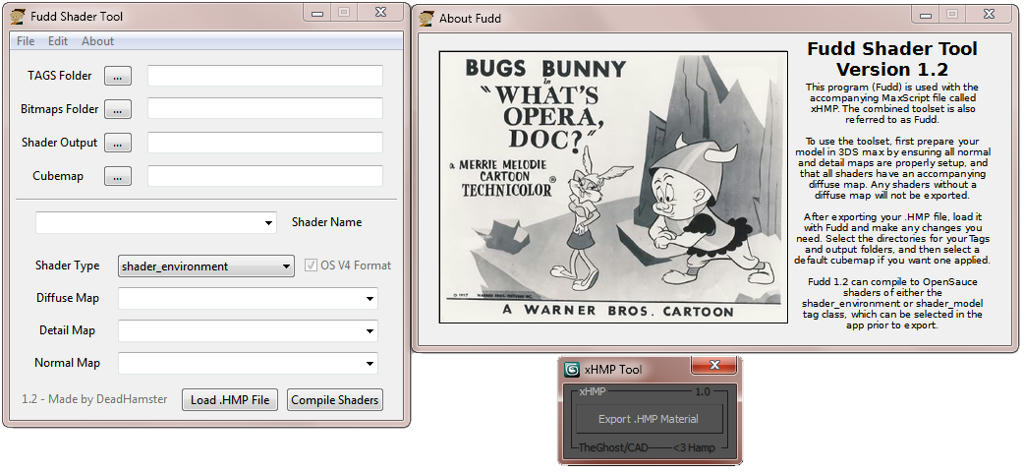Open the Detail Map dropdown list
Image resolution: width=1024 pixels, height=472 pixels.
(370, 331)
